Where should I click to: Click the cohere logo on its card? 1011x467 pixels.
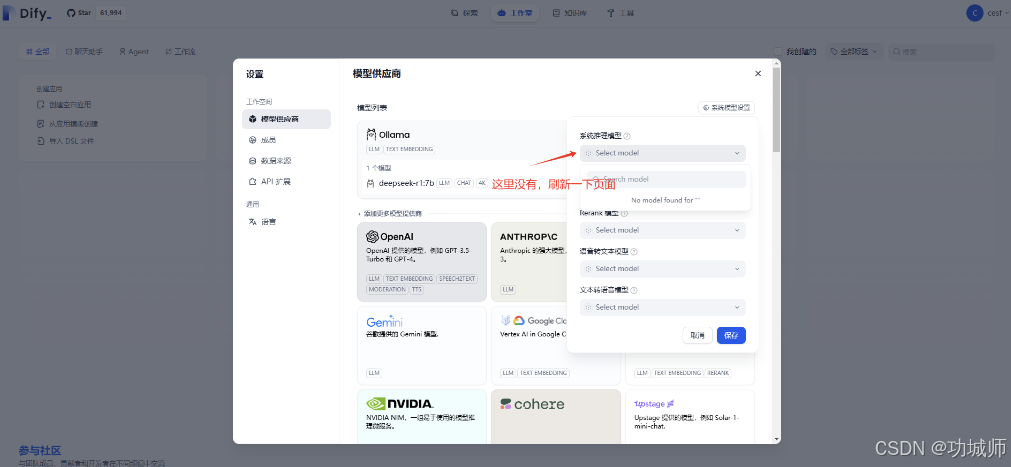coord(532,404)
